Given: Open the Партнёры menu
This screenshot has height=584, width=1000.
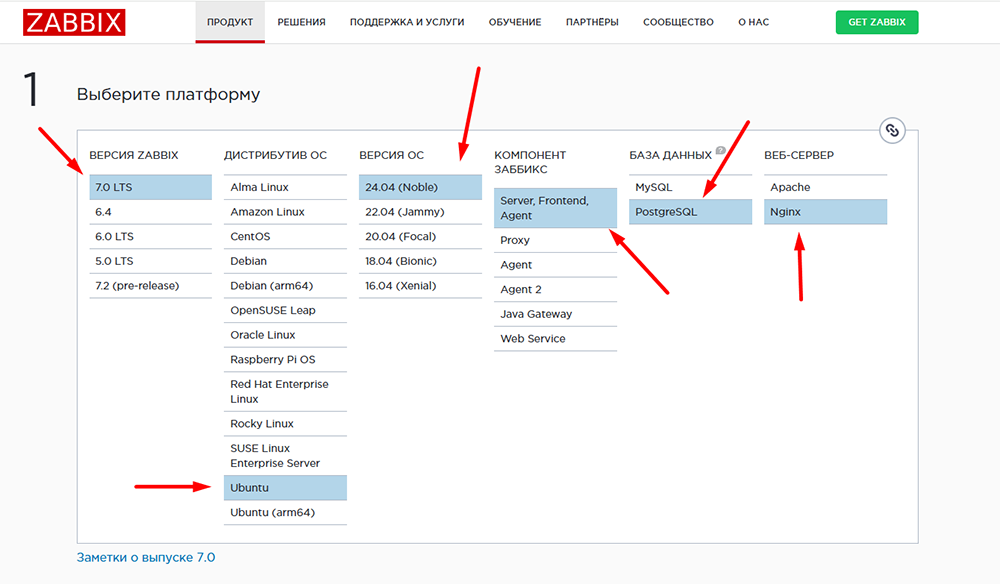Looking at the screenshot, I should [592, 22].
